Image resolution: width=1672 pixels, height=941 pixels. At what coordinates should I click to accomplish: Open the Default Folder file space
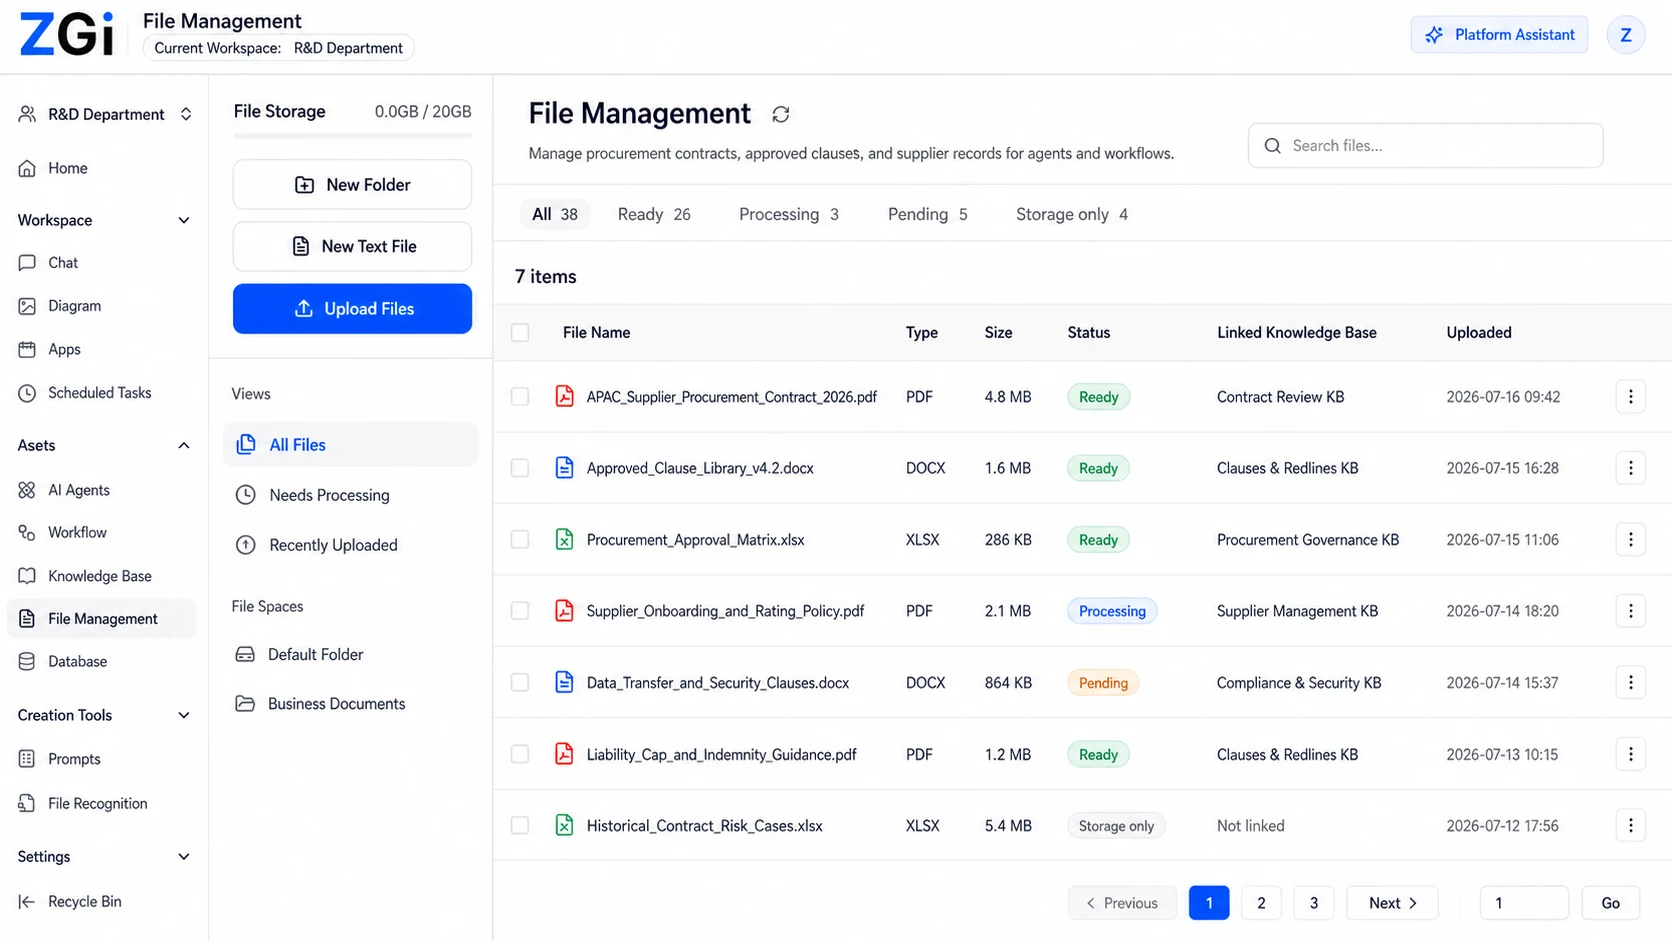click(315, 654)
